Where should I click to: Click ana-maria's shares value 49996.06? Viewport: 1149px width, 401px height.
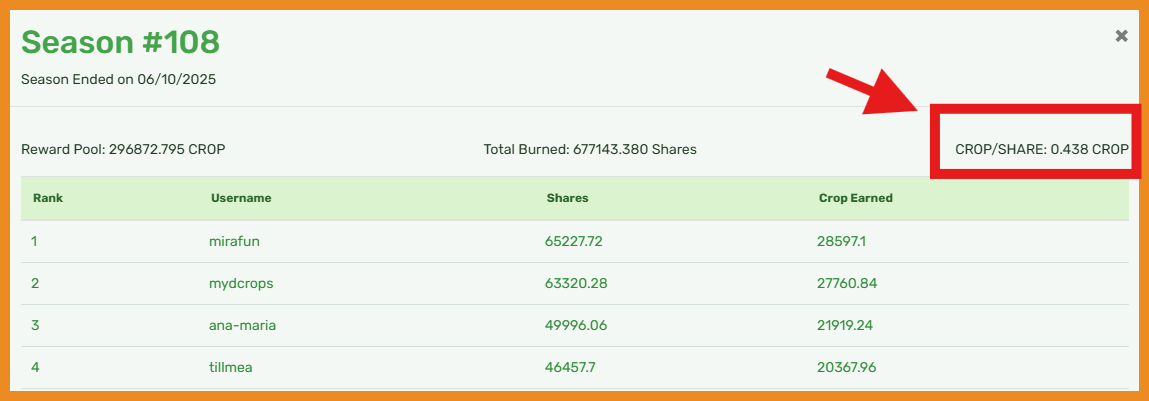pyautogui.click(x=577, y=325)
